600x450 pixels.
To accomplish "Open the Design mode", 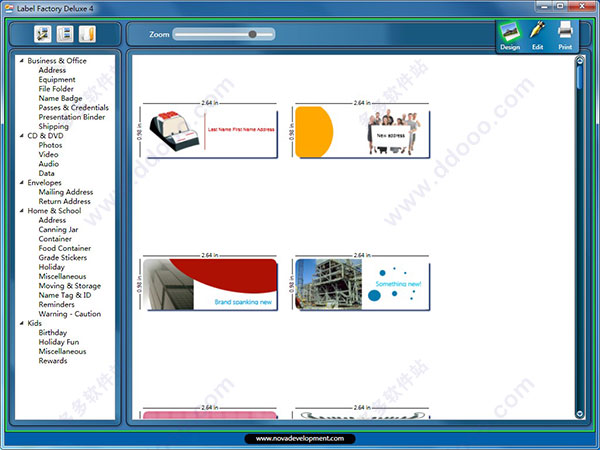I will pos(510,36).
